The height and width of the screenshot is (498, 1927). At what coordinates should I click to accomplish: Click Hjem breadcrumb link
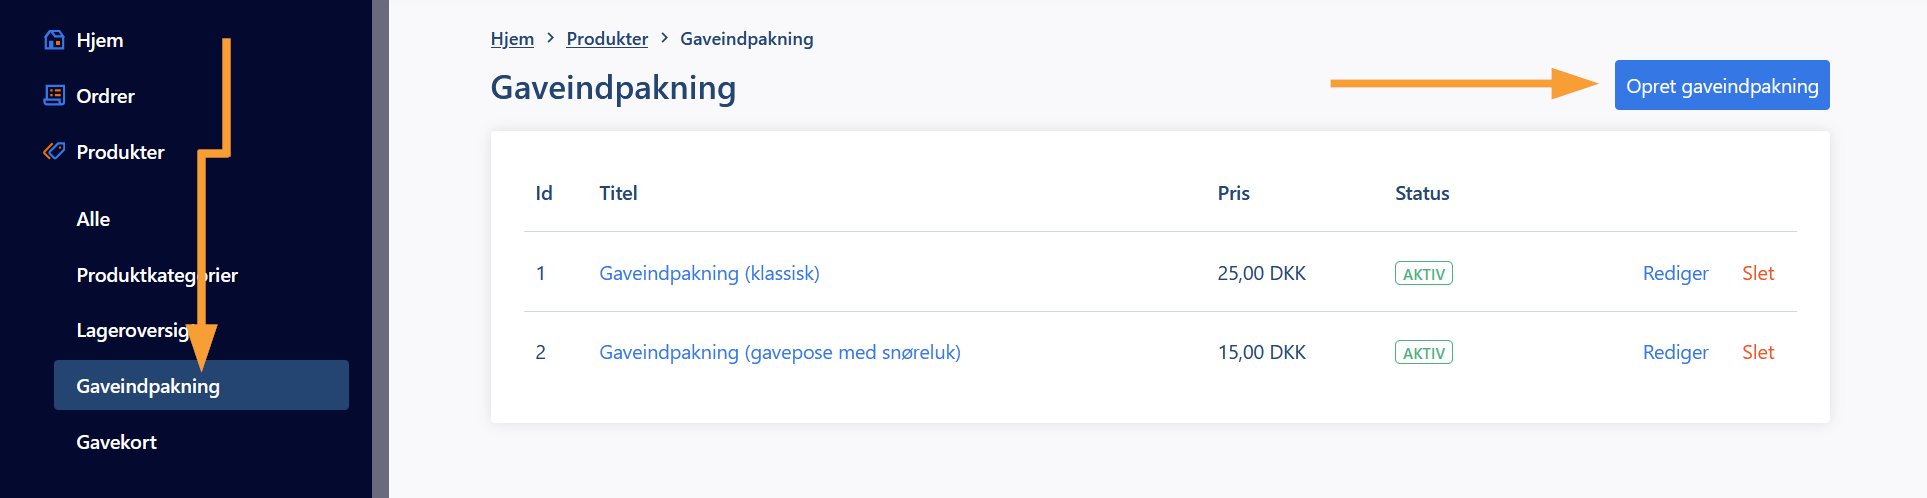[512, 39]
